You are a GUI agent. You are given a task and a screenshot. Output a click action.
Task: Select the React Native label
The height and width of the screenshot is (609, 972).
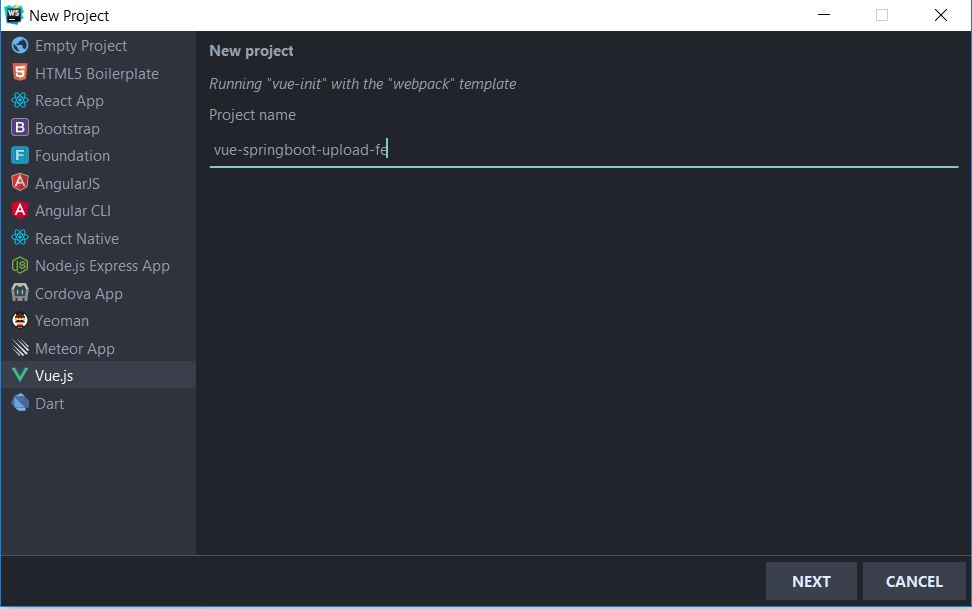pos(77,238)
